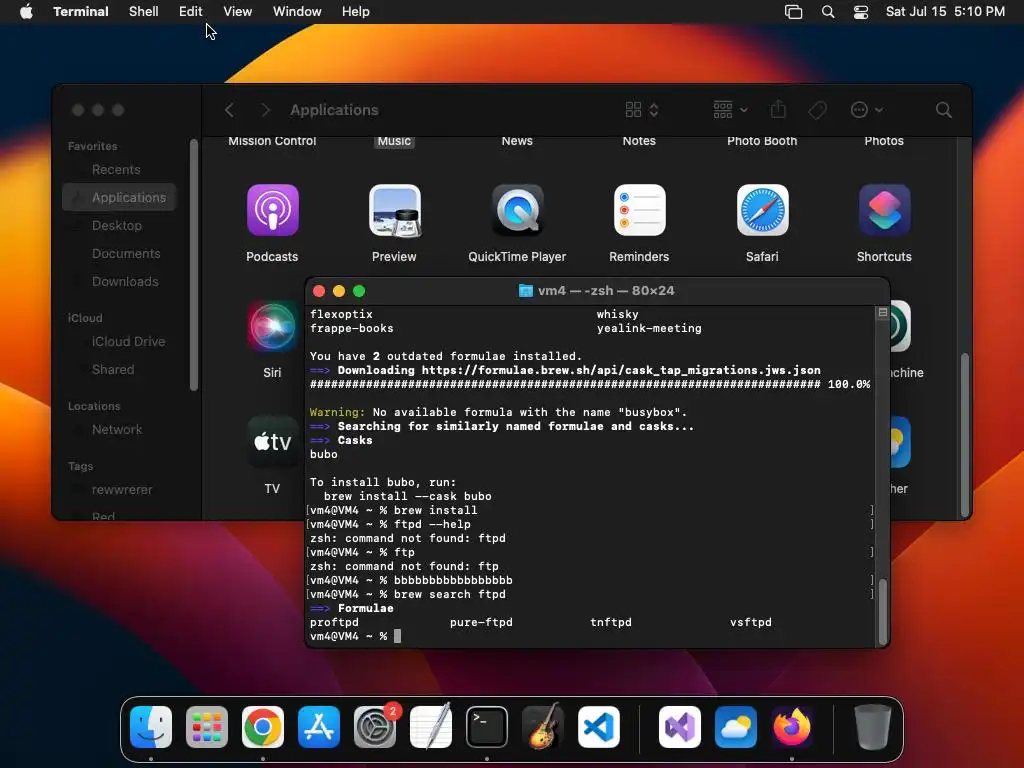
Task: Open Group By dropdown in Finder toolbar
Action: 730,110
